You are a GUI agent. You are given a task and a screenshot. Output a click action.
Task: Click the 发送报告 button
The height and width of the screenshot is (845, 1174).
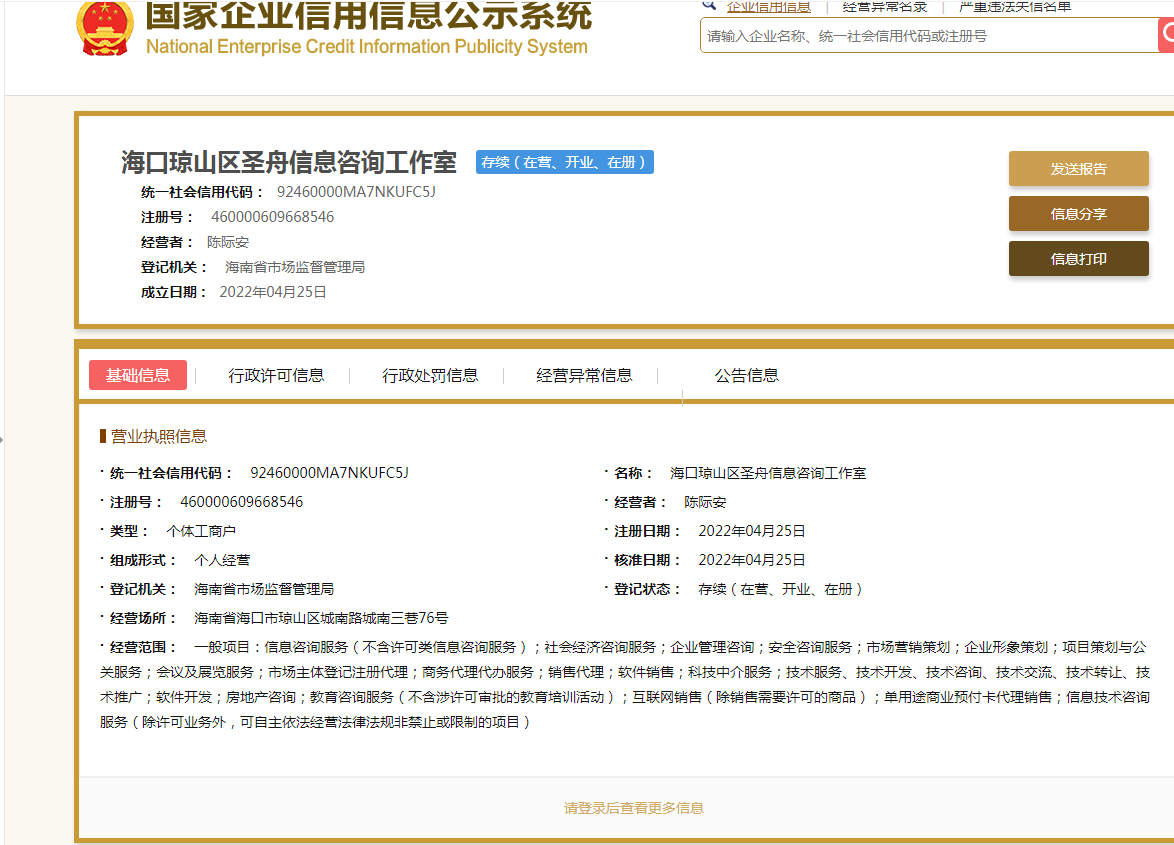tap(1078, 168)
